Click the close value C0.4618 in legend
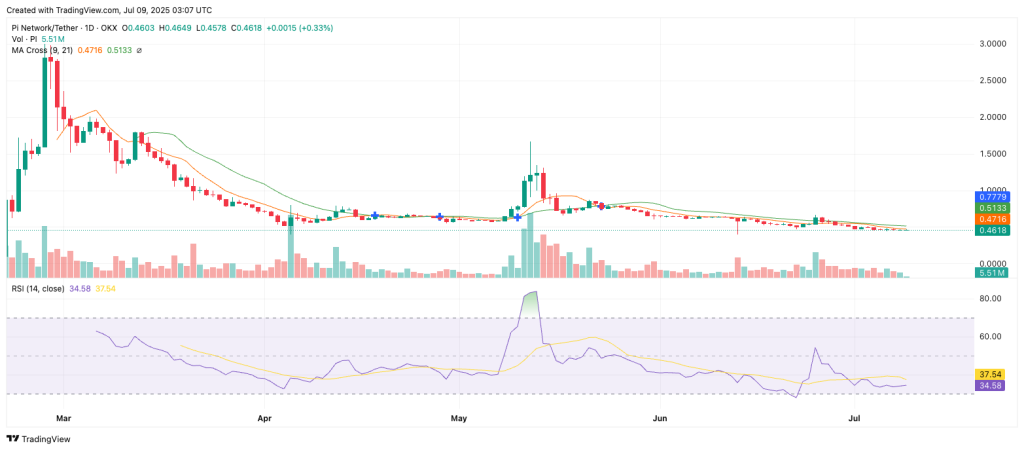1024x450 pixels. click(248, 28)
